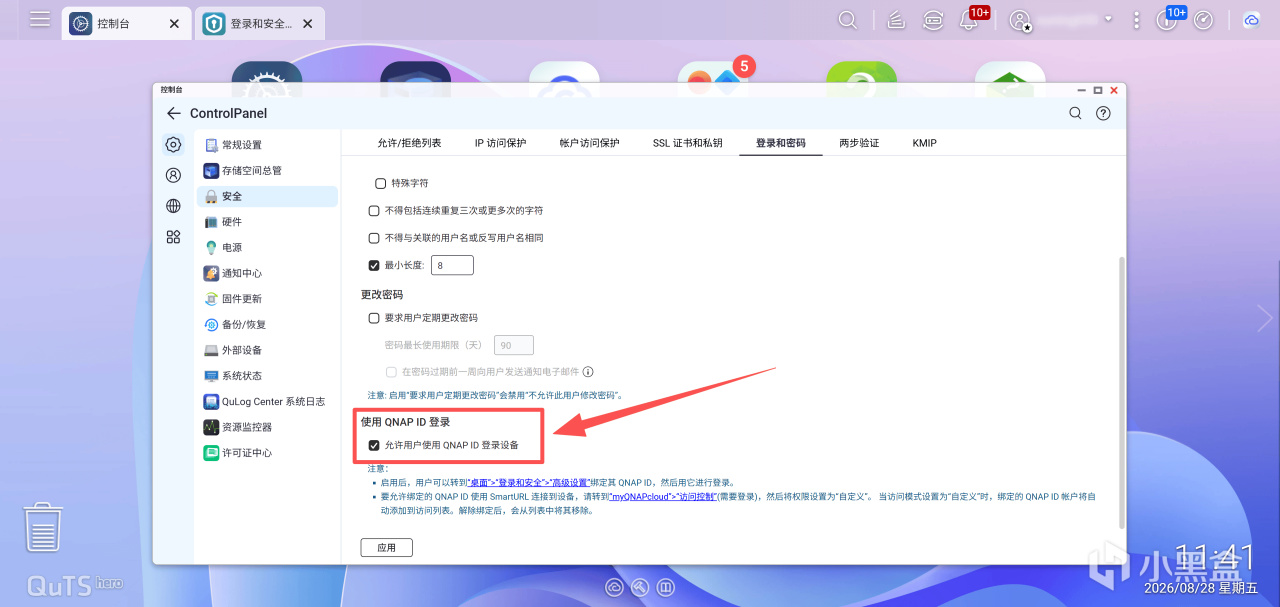Switch to 两步验证 tab
Image resolution: width=1280 pixels, height=607 pixels.
point(859,143)
